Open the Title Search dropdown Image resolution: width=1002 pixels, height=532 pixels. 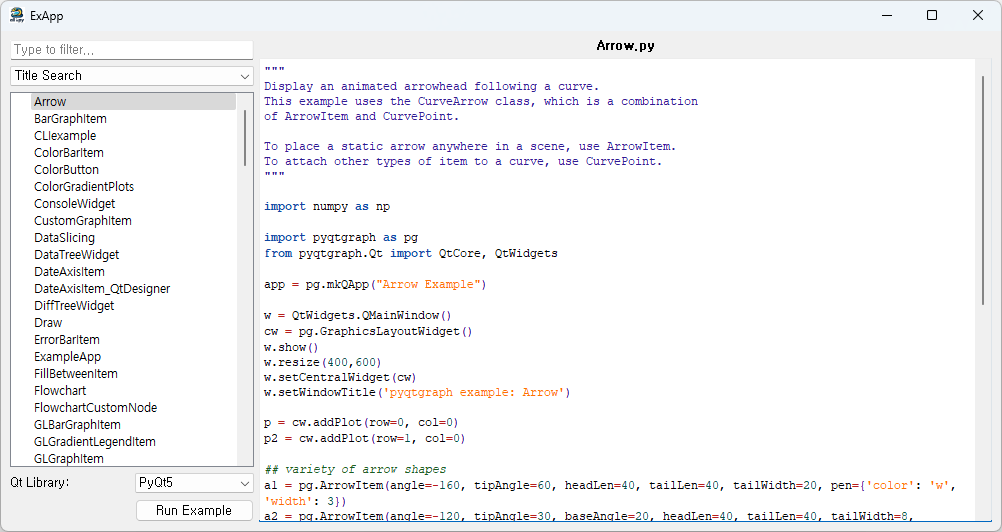(131, 76)
